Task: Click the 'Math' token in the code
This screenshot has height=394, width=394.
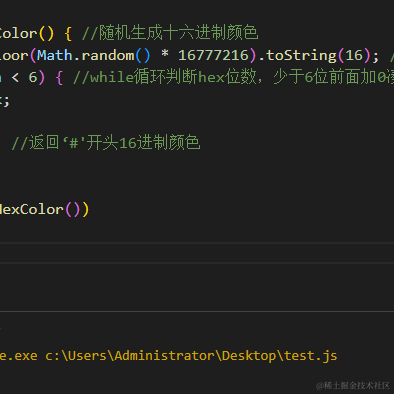Action: (x=55, y=55)
